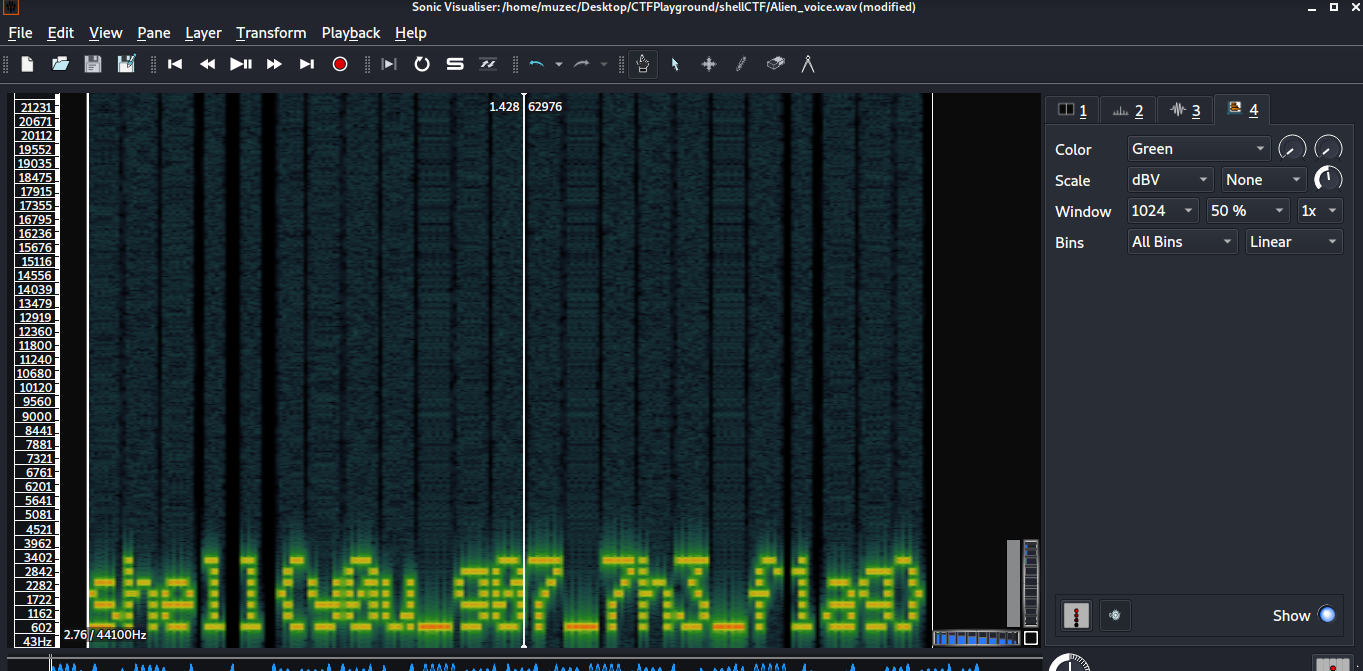Viewport: 1363px width, 671px height.
Task: Open the frequency scale dropdown showing Linear
Action: (x=1294, y=242)
